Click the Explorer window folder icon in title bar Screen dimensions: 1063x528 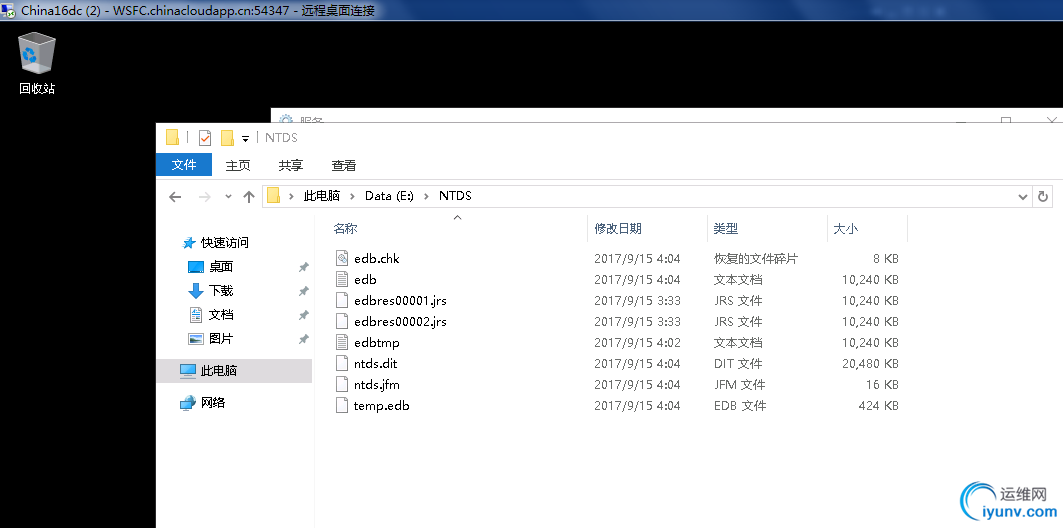[x=173, y=138]
